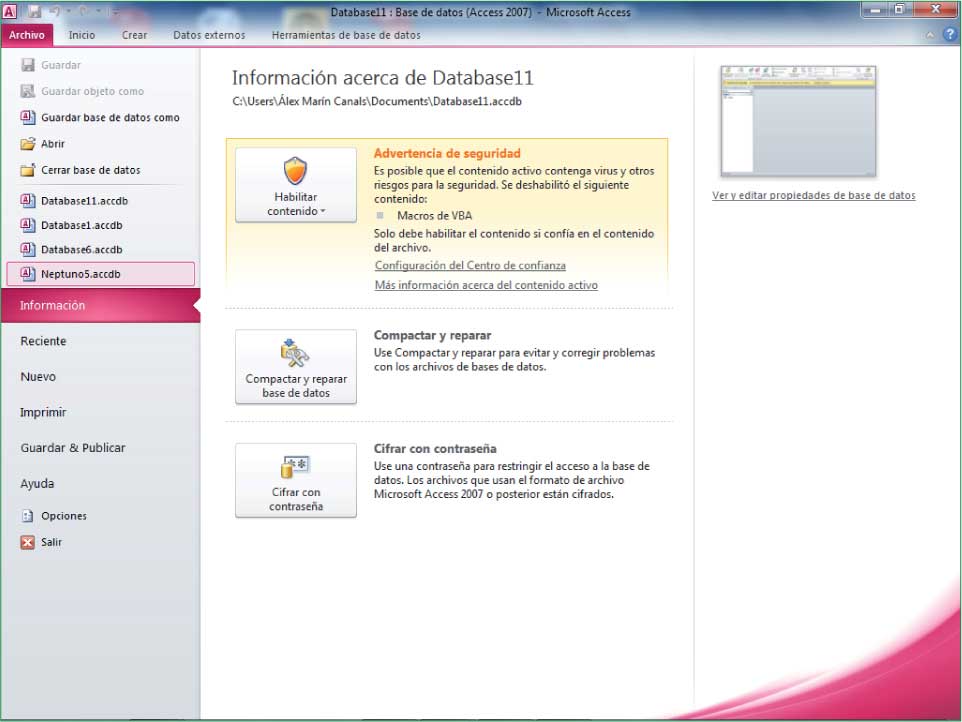The height and width of the screenshot is (722, 962).
Task: Click the Abrir label
Action: (x=53, y=144)
